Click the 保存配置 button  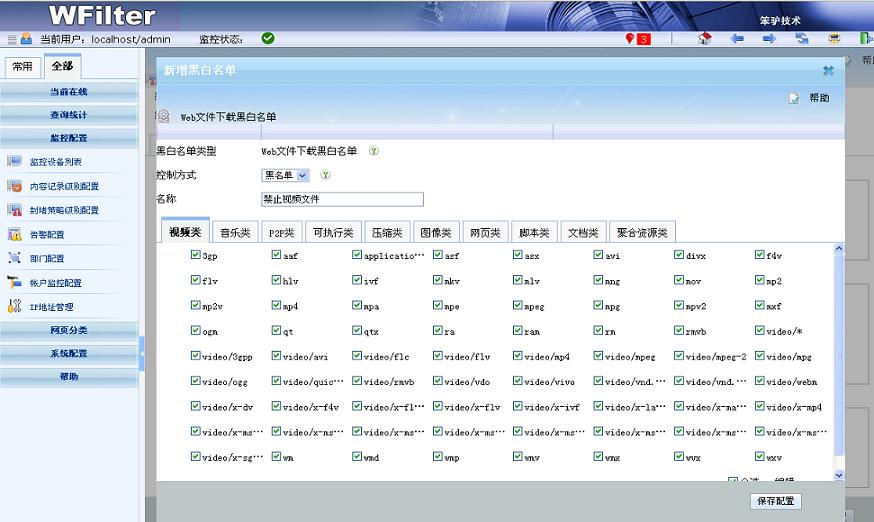click(x=775, y=501)
